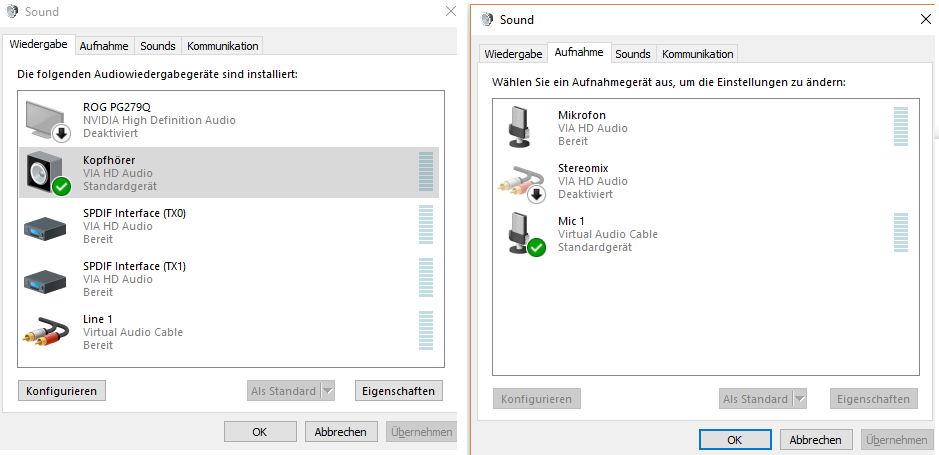Click the Stereomix cable icon

(521, 181)
